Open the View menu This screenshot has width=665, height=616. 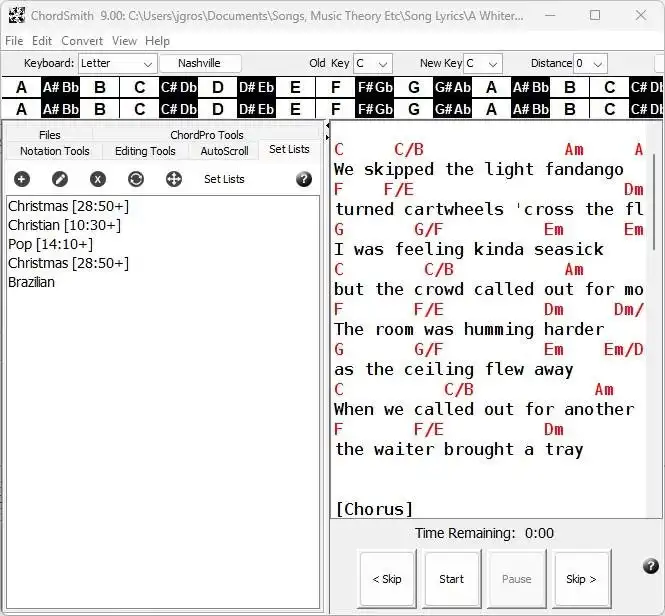point(124,41)
